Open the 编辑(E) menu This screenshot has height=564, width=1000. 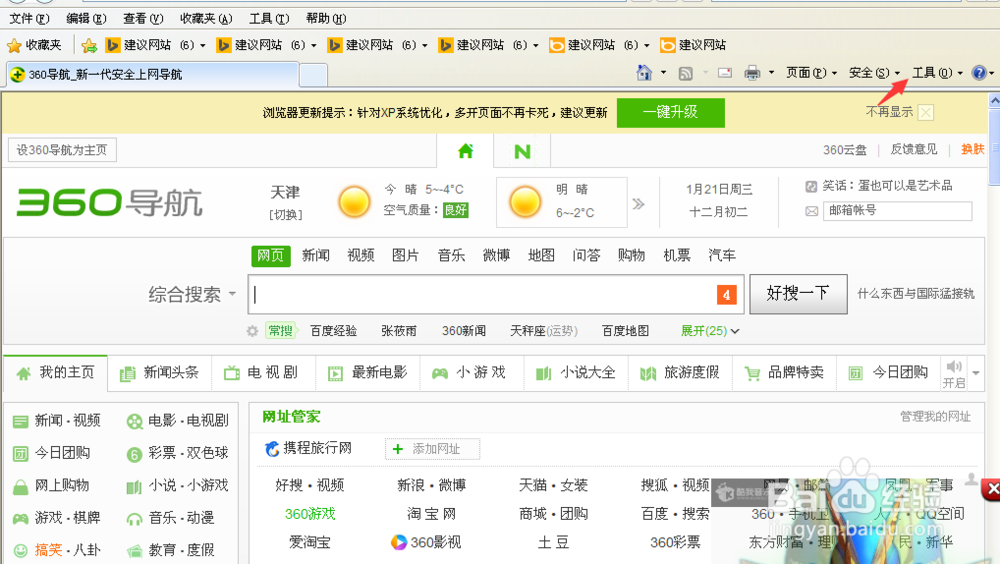pos(86,19)
